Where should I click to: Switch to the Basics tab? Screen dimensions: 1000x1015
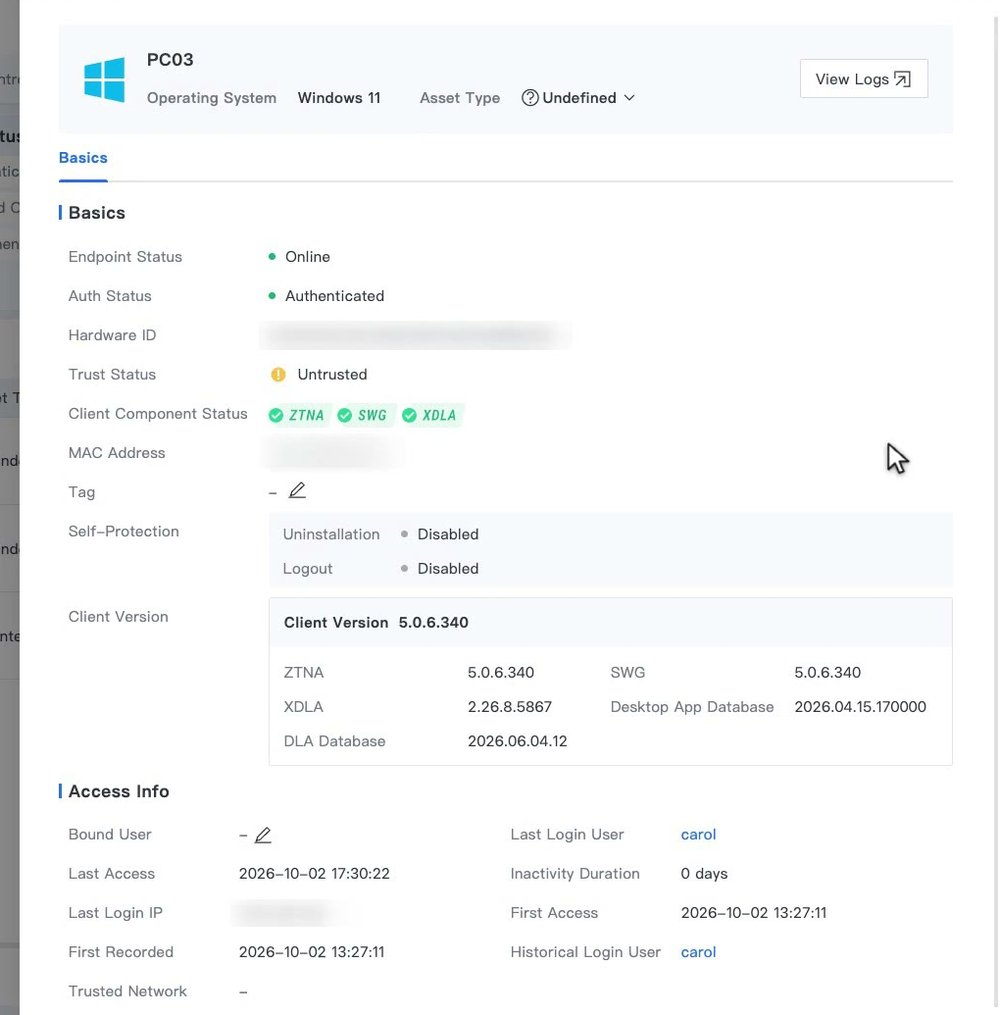[83, 158]
